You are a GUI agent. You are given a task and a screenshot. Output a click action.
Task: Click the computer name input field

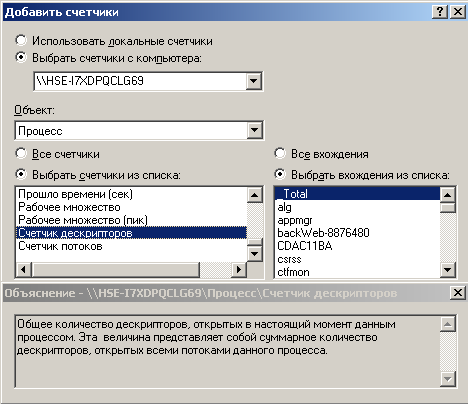pos(140,81)
